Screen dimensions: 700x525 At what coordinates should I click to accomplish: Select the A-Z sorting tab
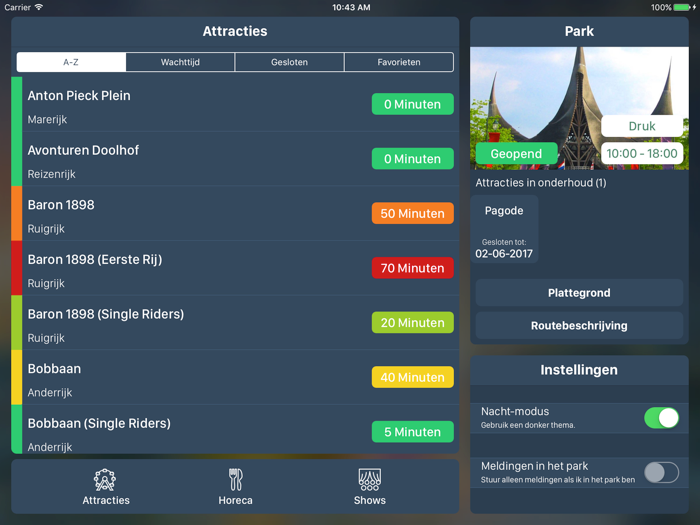click(x=71, y=62)
